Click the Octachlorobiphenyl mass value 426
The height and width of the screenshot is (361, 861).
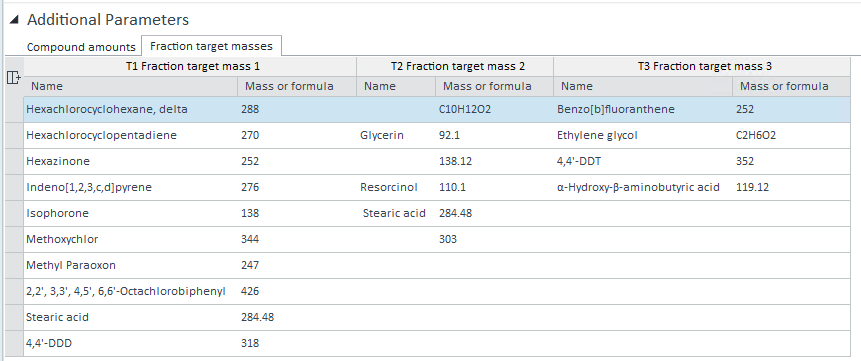[297, 291]
